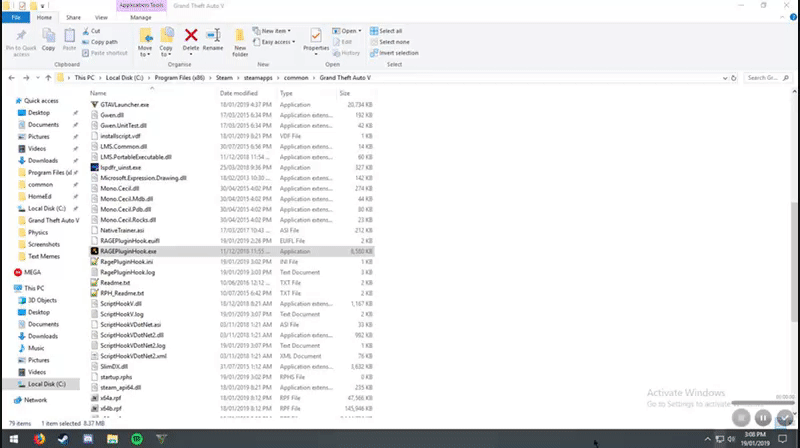This screenshot has width=800, height=448.
Task: Click the red Delete icon
Action: (x=191, y=35)
